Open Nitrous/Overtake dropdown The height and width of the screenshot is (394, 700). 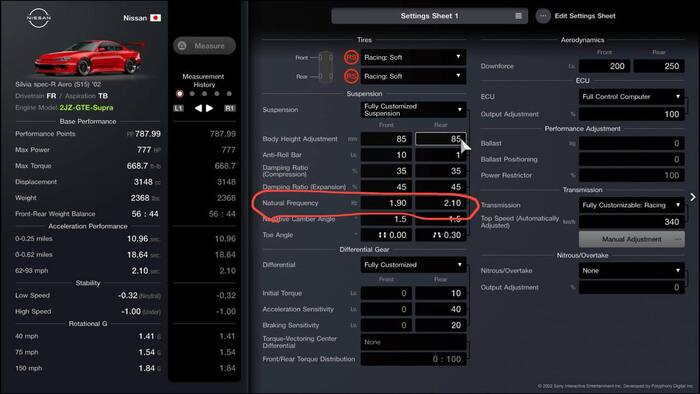[x=632, y=270]
